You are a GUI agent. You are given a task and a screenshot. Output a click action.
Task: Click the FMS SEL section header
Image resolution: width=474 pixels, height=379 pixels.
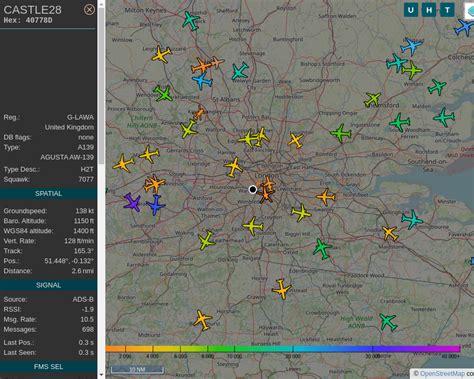(48, 367)
